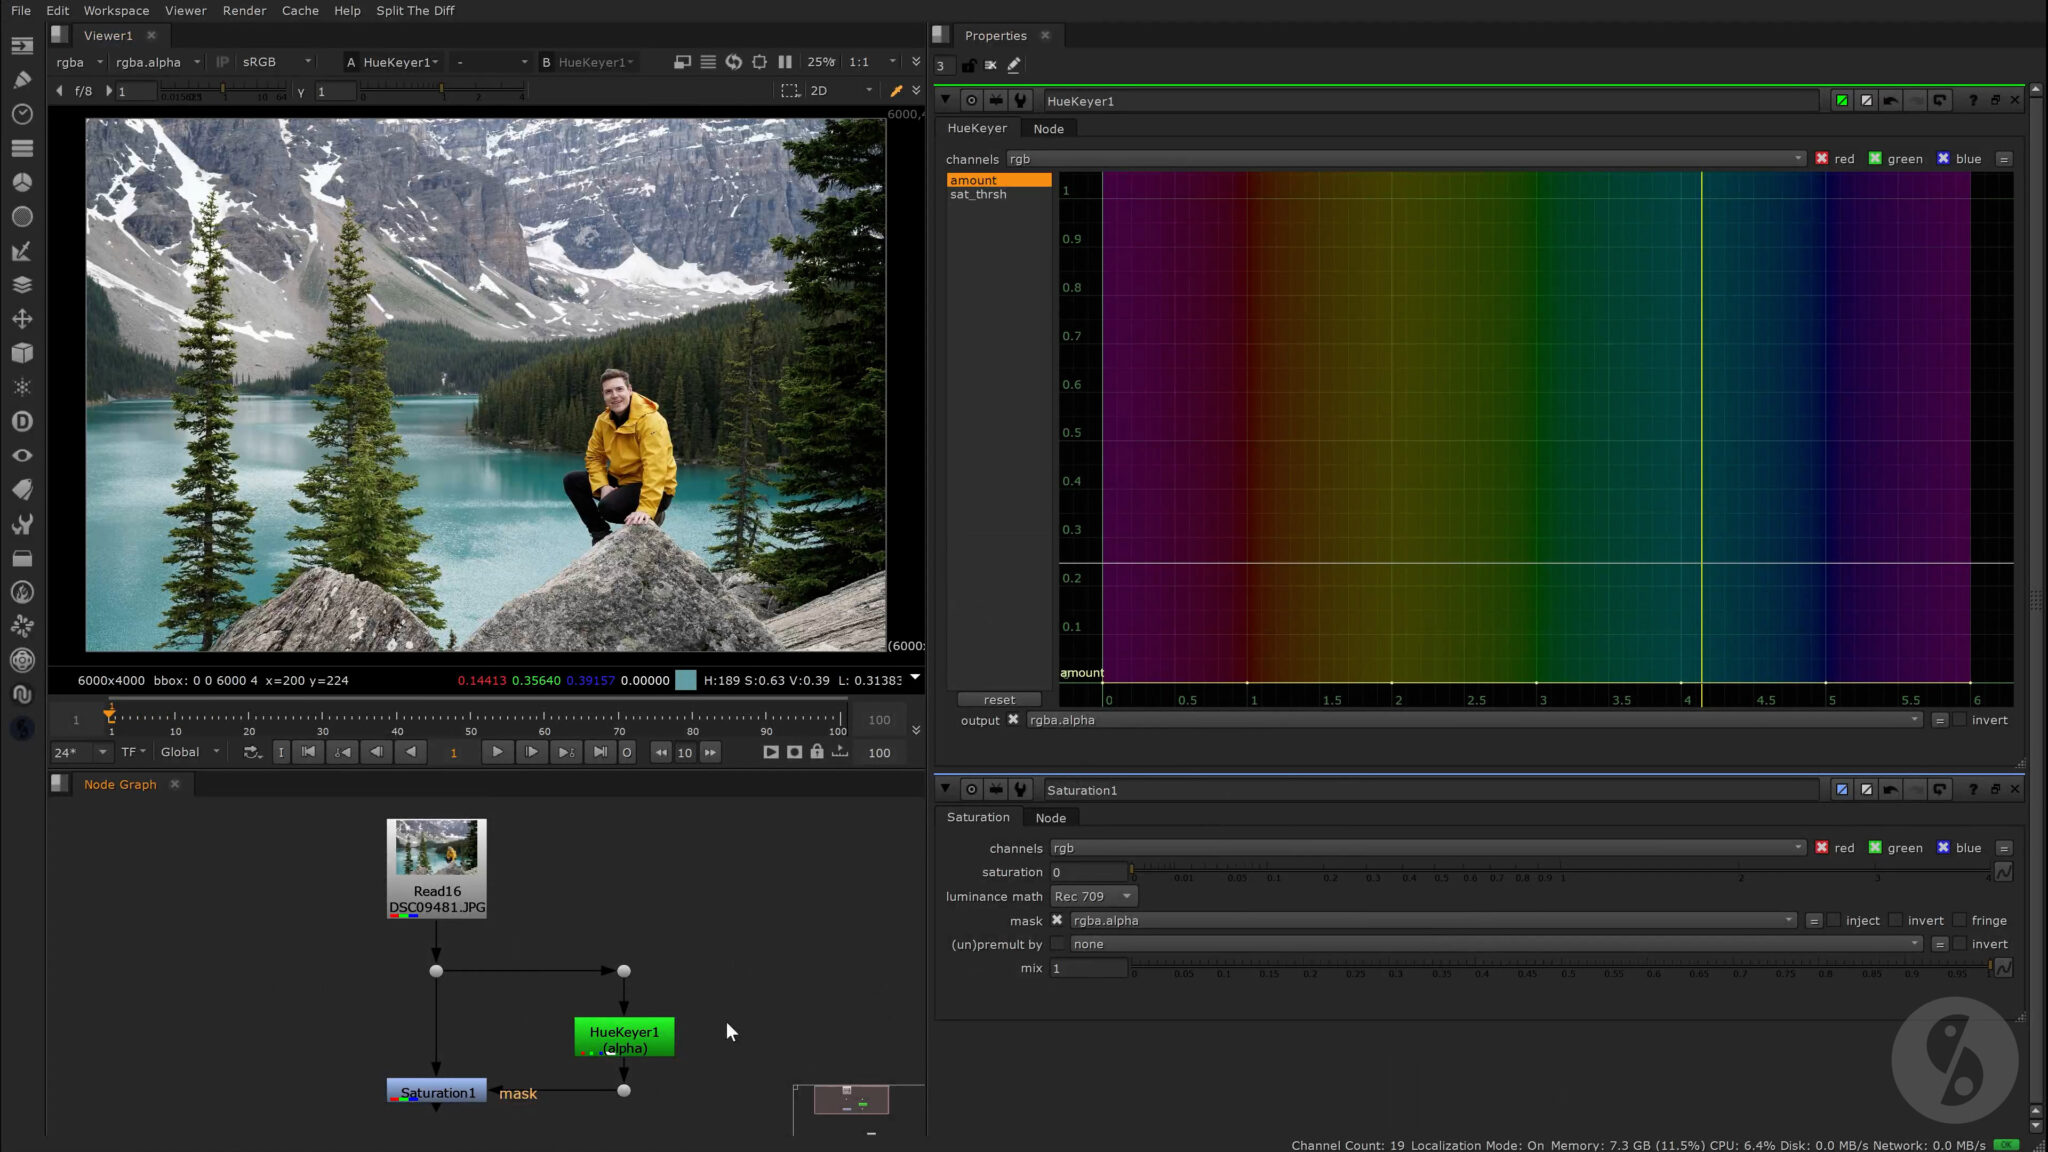
Task: Click the viewer color picker paint icon
Action: tap(896, 90)
